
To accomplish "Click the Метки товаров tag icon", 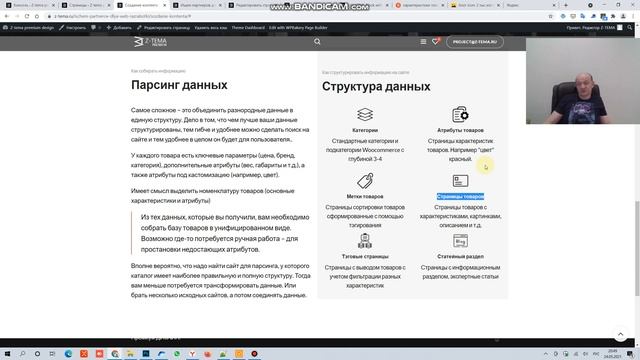I will (x=365, y=181).
